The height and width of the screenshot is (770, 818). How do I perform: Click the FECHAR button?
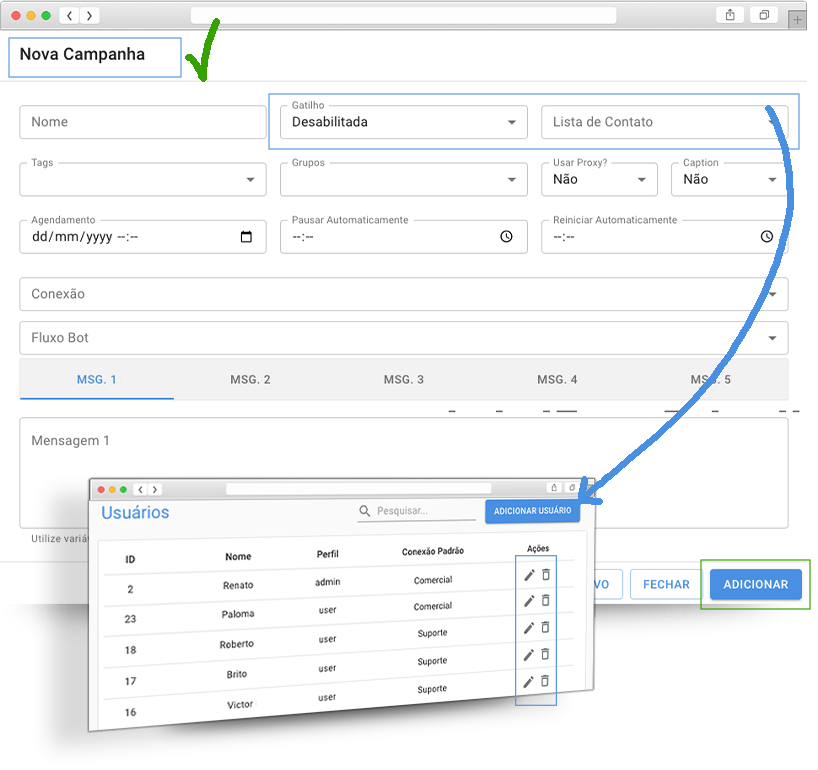(x=666, y=584)
